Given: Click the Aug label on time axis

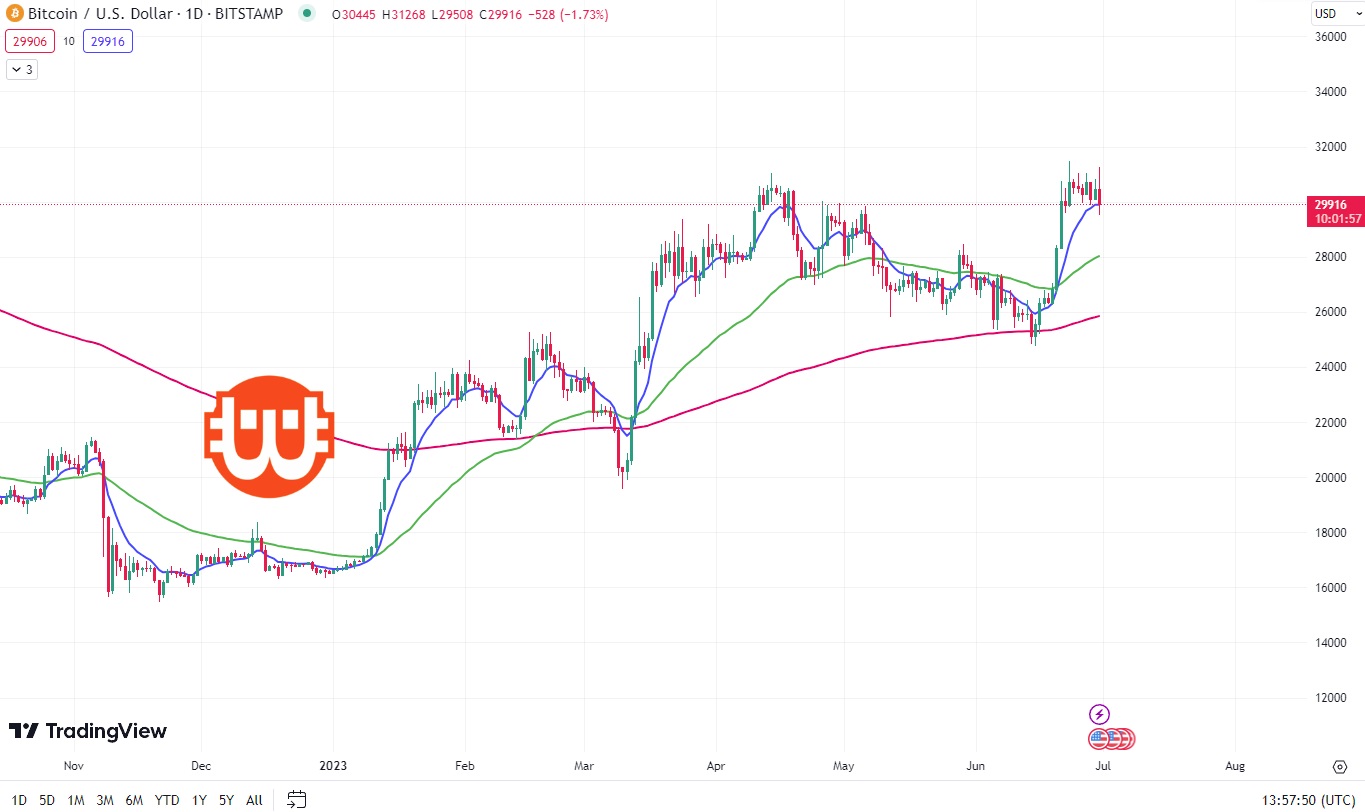Looking at the screenshot, I should pos(1235,767).
